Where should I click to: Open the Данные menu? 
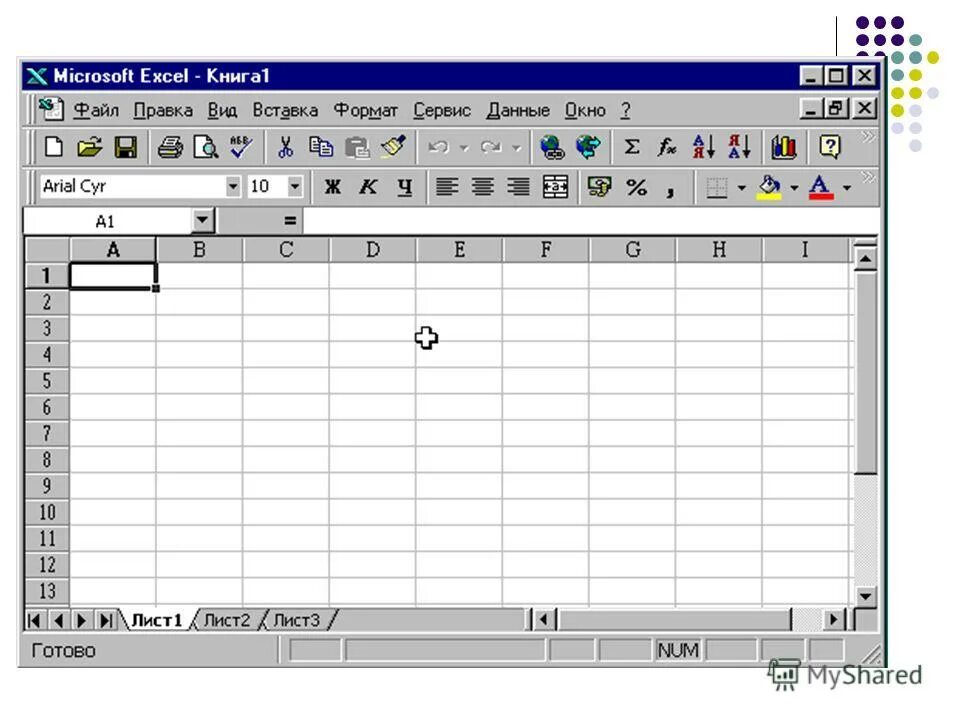(518, 110)
